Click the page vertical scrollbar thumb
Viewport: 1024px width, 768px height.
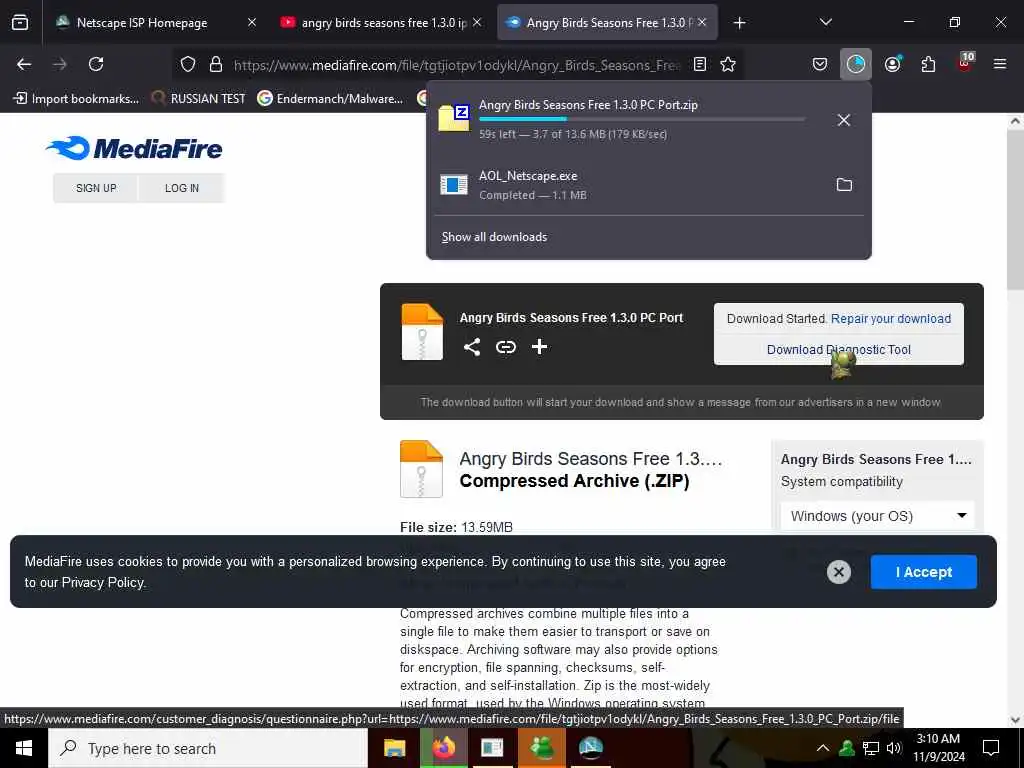pos(1016,209)
